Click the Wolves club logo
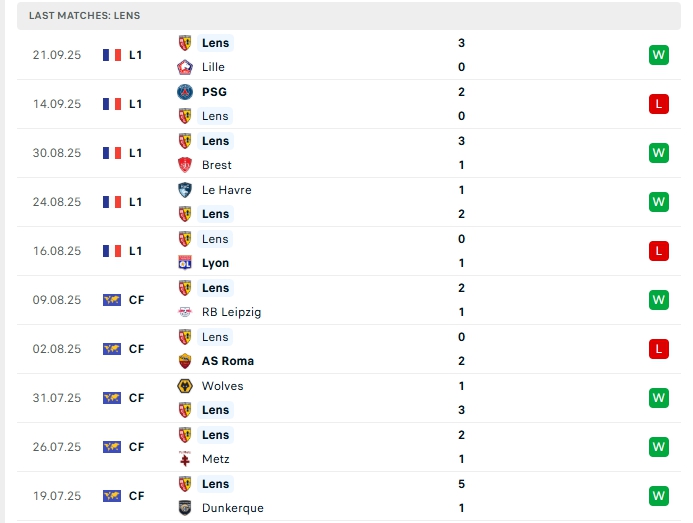This screenshot has width=693, height=523. pyautogui.click(x=185, y=386)
